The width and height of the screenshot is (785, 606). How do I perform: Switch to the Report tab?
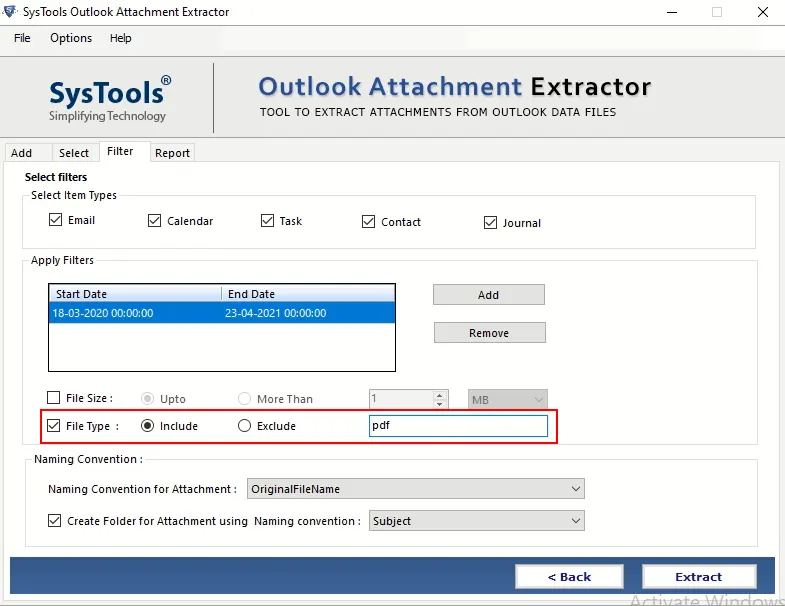[x=172, y=153]
